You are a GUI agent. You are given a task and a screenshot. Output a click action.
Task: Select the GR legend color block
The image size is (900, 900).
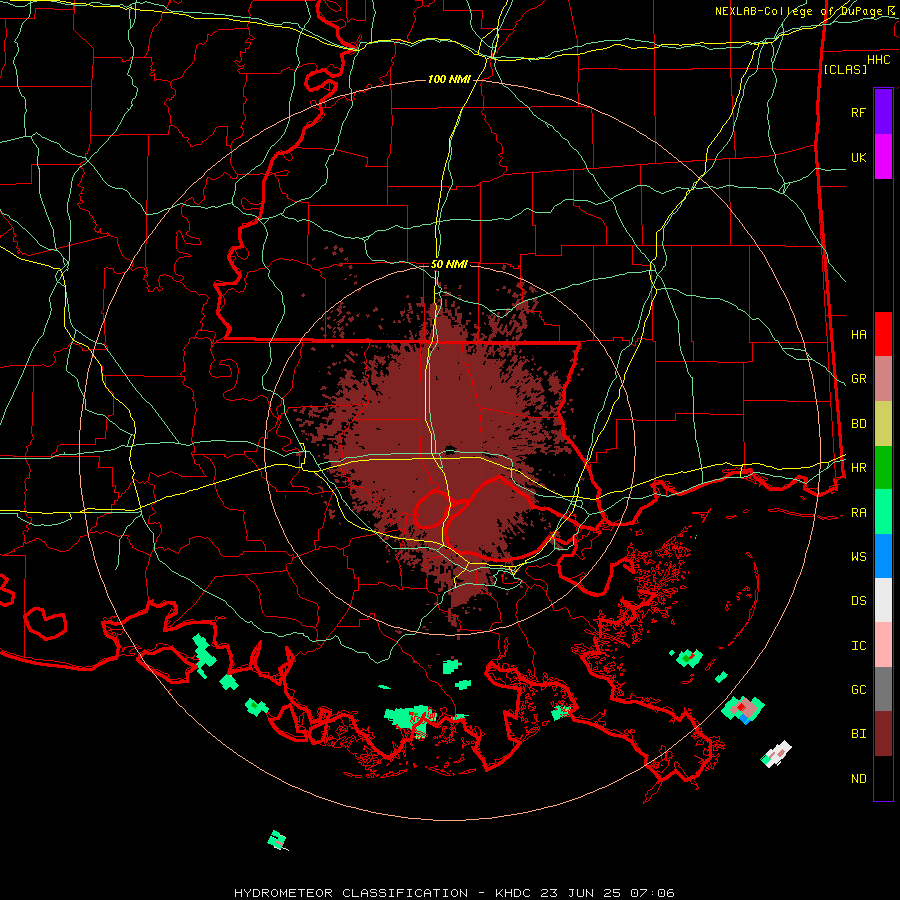[883, 379]
